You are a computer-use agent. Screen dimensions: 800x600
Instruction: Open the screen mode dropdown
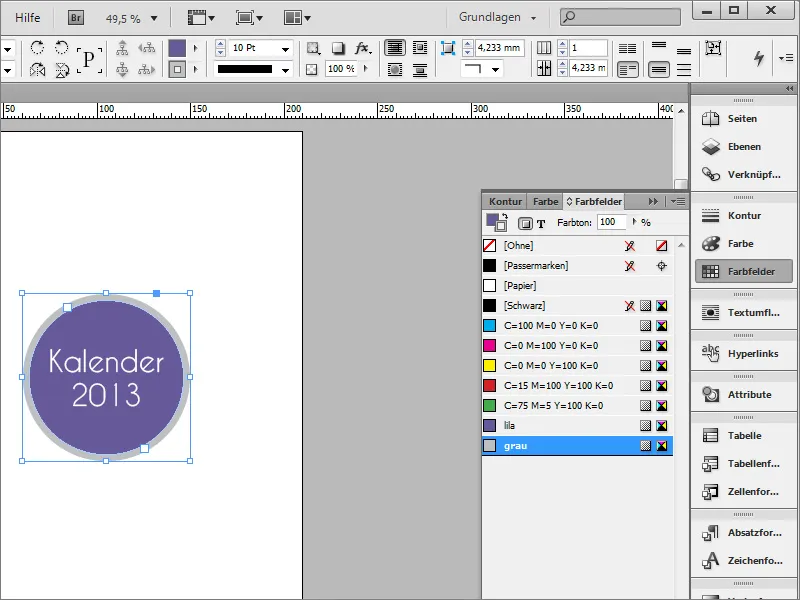click(249, 18)
